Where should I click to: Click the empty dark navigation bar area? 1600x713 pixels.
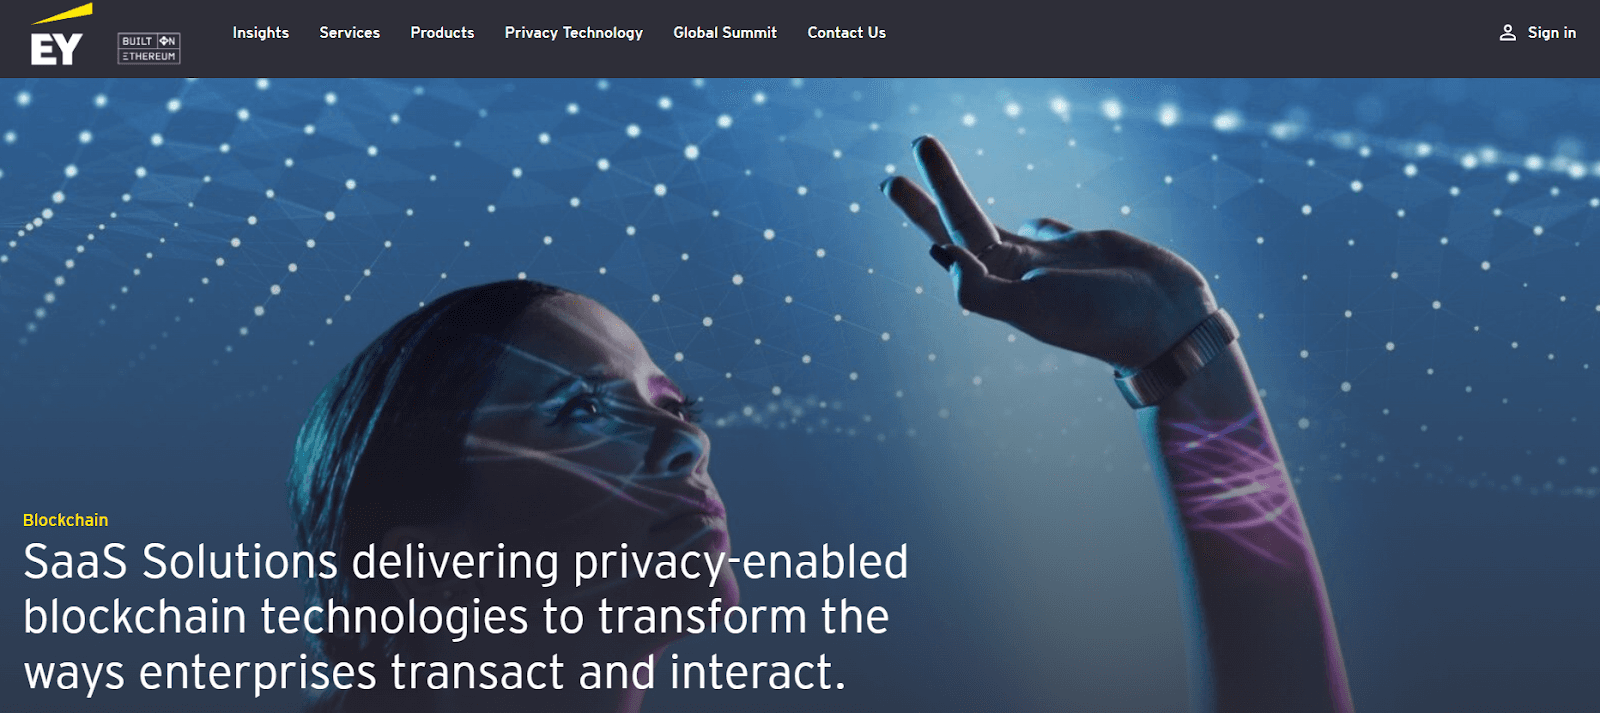[1190, 38]
